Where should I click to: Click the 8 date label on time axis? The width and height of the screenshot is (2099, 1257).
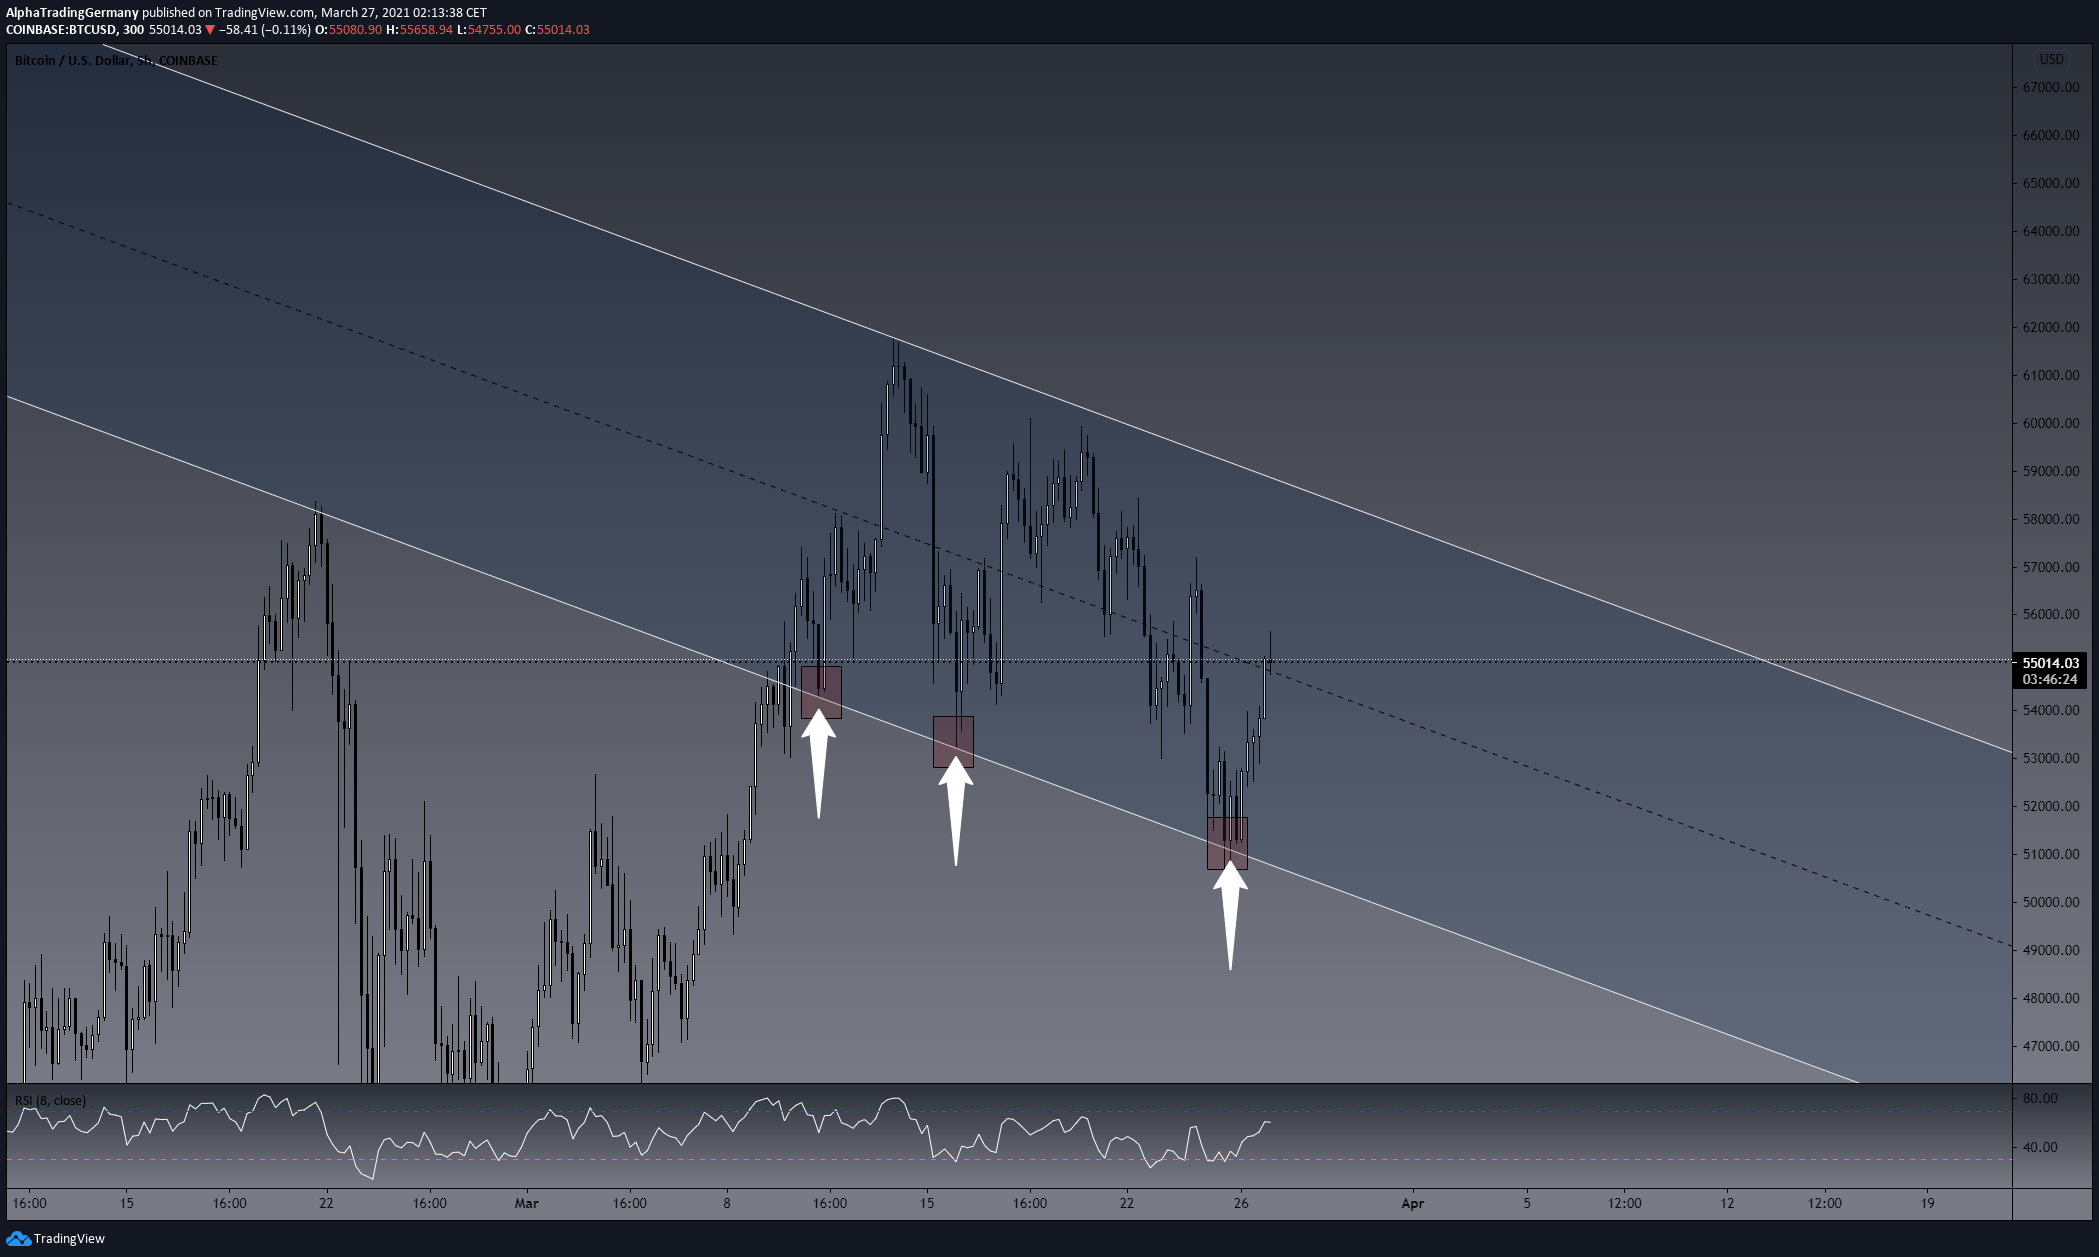(x=727, y=1203)
